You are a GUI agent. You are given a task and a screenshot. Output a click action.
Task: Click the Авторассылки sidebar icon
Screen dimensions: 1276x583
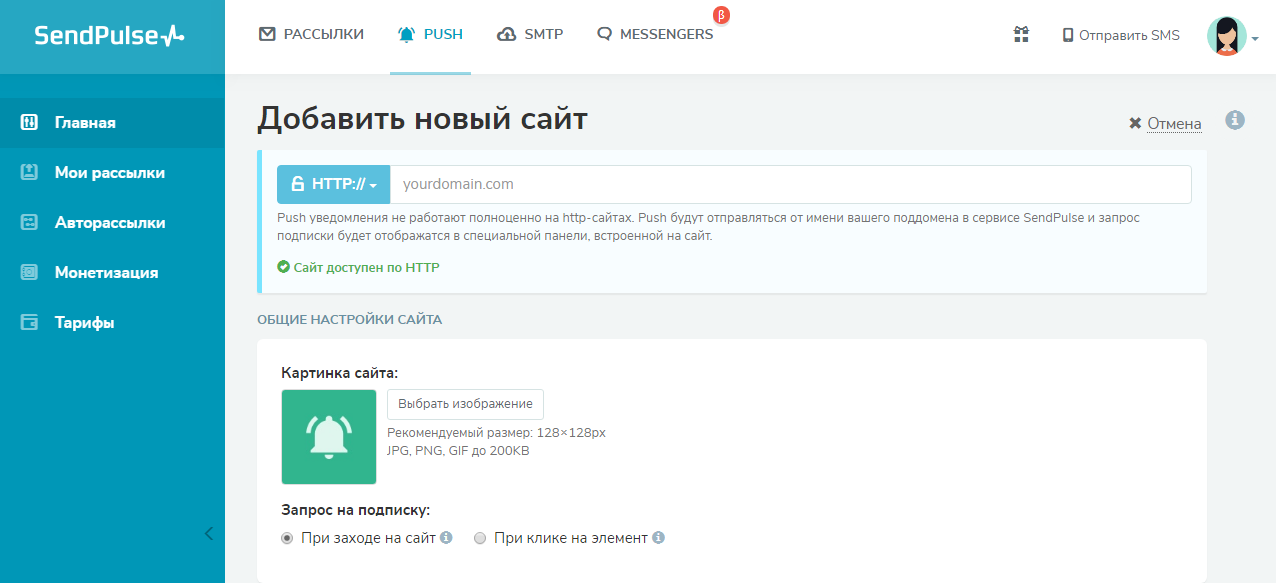[x=29, y=222]
